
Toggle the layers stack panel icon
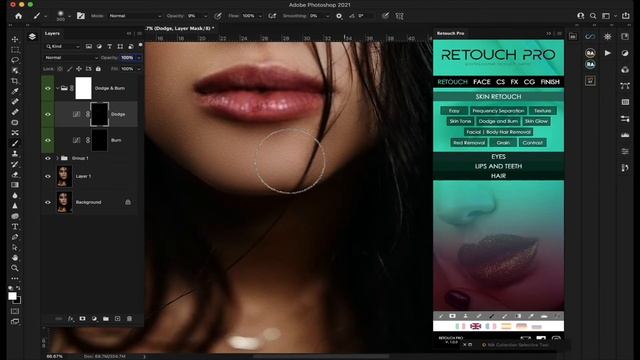click(x=32, y=37)
